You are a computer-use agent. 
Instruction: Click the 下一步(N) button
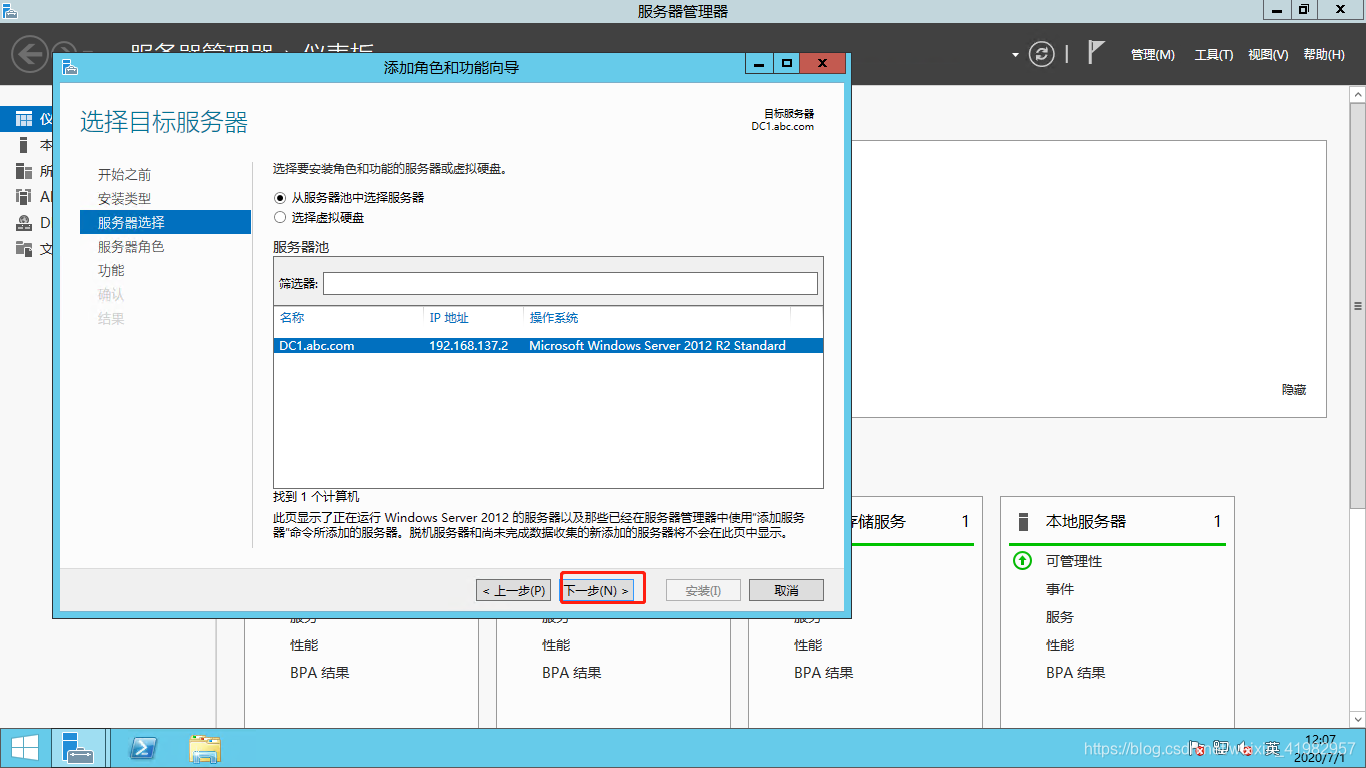(x=597, y=590)
